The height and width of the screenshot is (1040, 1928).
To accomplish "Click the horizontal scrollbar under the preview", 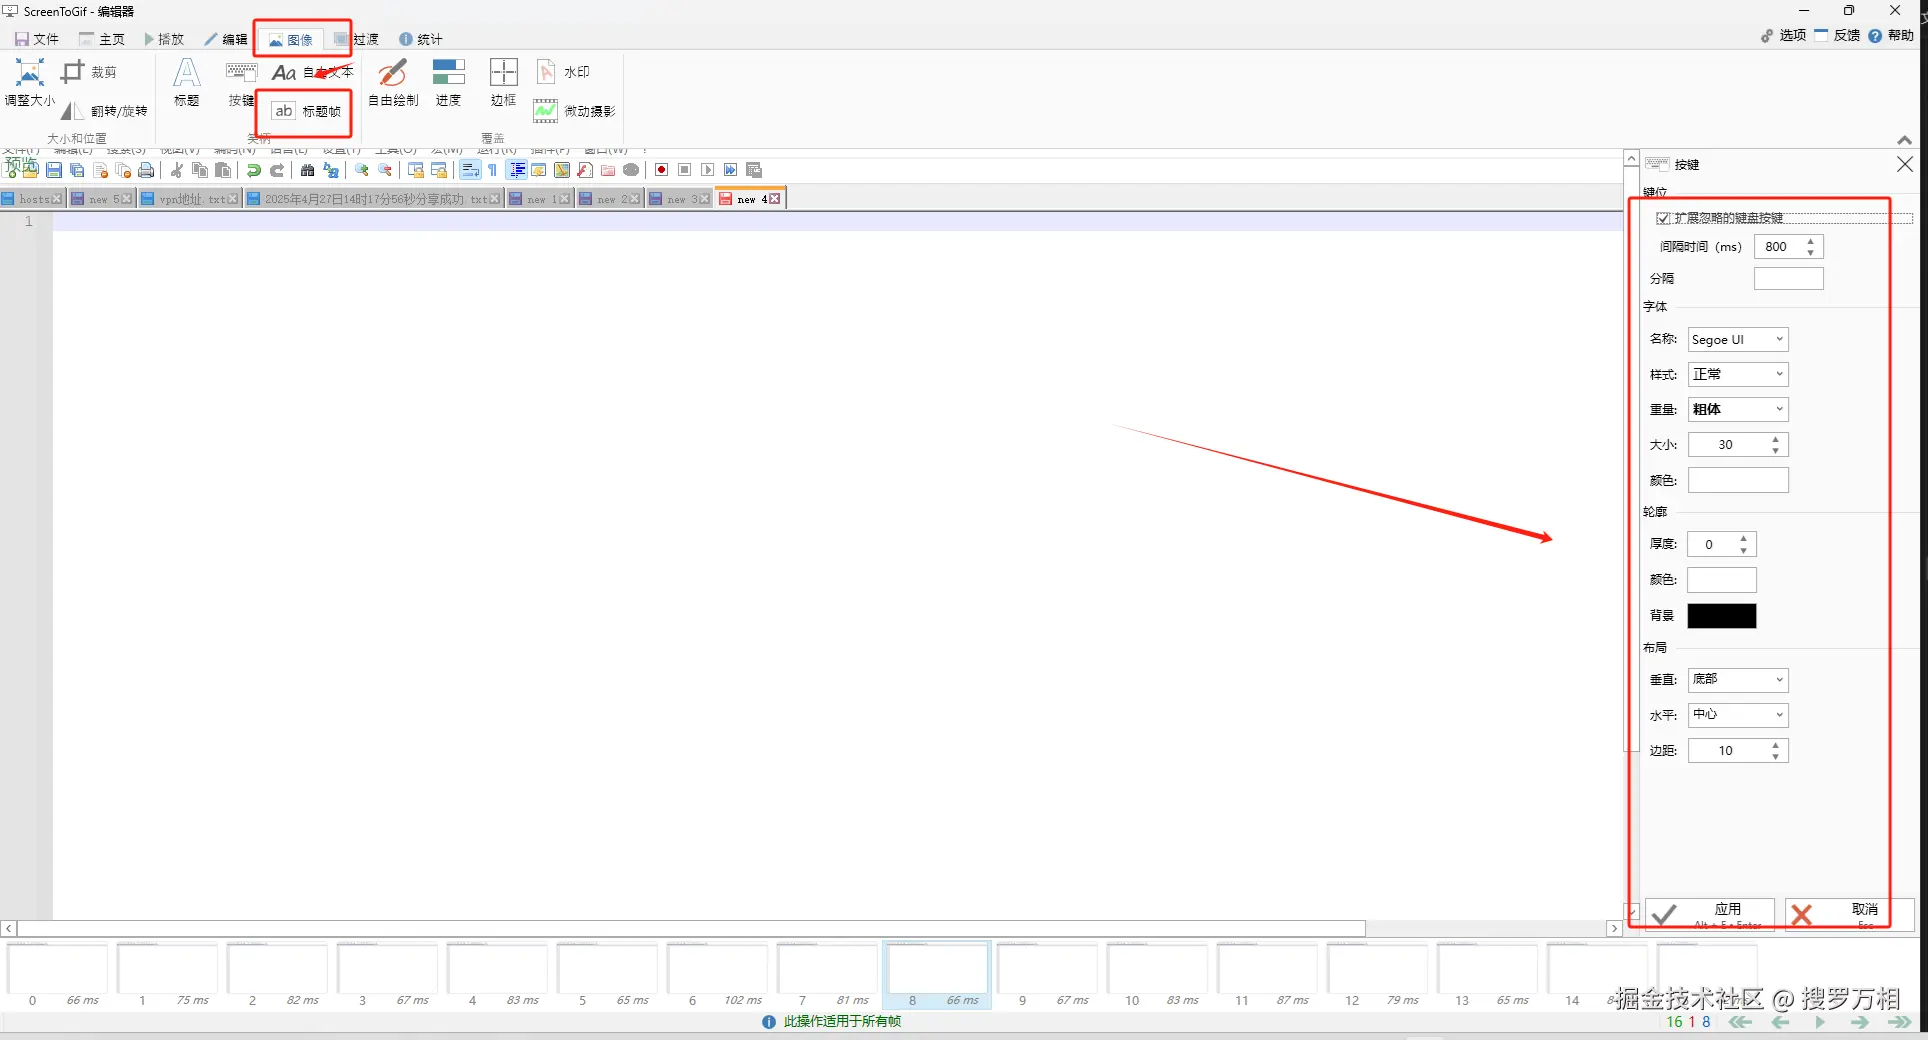I will [x=692, y=929].
